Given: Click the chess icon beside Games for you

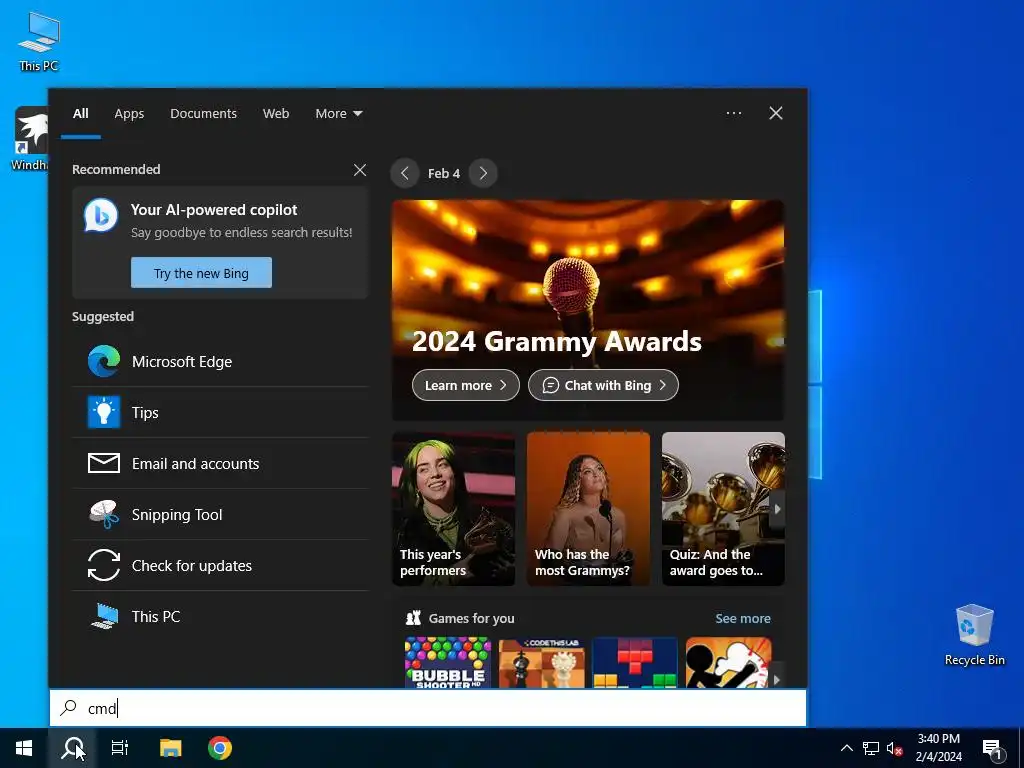Looking at the screenshot, I should point(413,618).
